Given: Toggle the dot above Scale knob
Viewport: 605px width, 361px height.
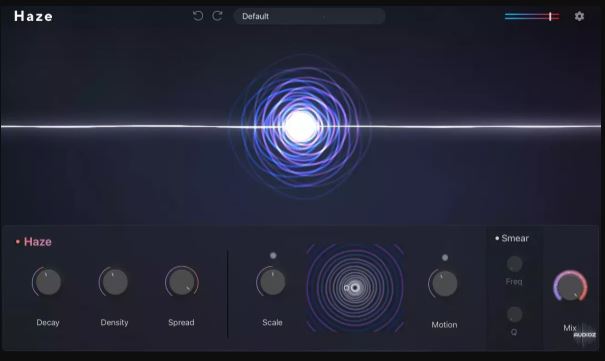Looking at the screenshot, I should pos(273,255).
